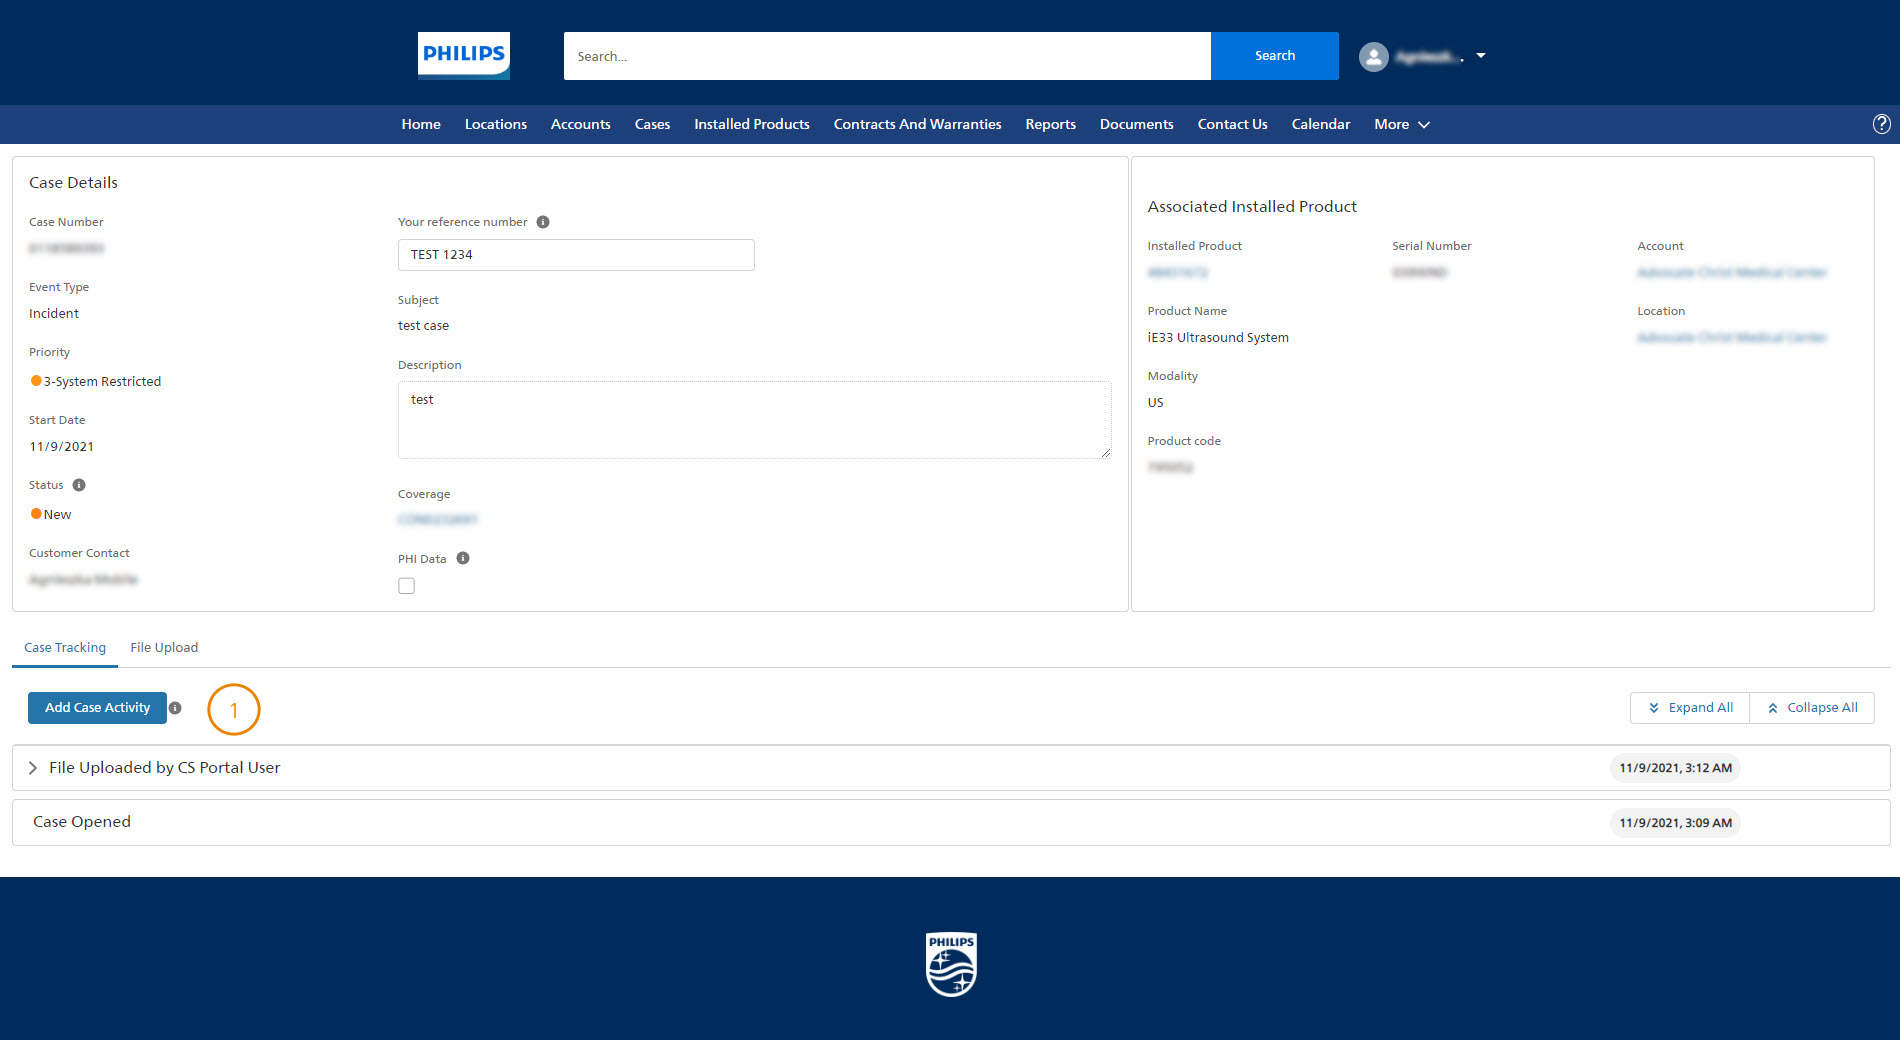Open the user profile dropdown arrow
Image resolution: width=1900 pixels, height=1040 pixels.
point(1481,56)
